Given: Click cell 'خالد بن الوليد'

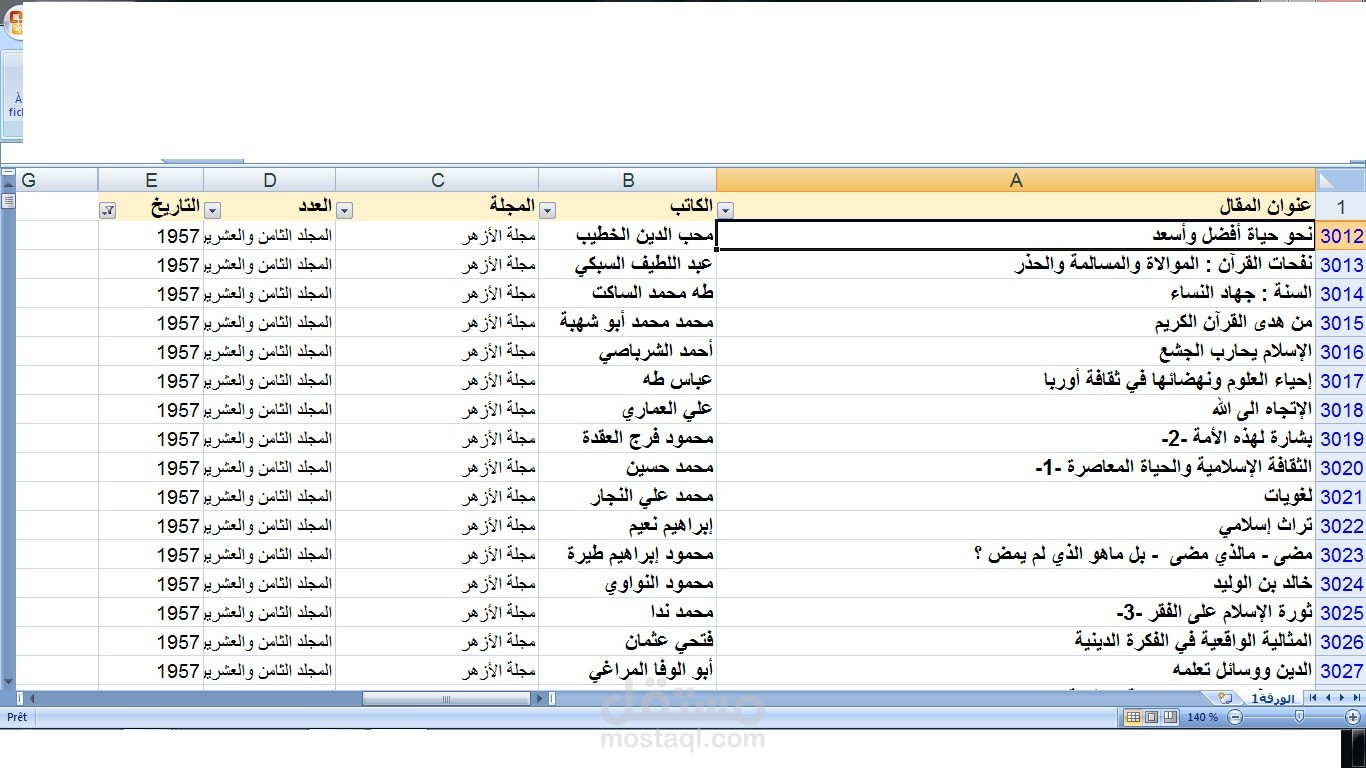Looking at the screenshot, I should (1017, 584).
